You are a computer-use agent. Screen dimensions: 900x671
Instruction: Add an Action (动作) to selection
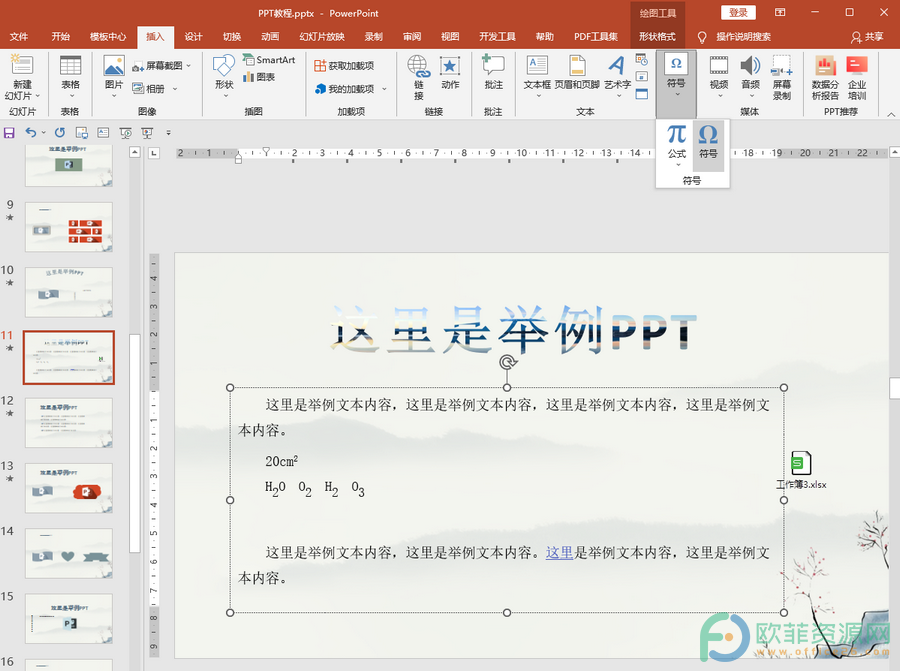pos(450,73)
